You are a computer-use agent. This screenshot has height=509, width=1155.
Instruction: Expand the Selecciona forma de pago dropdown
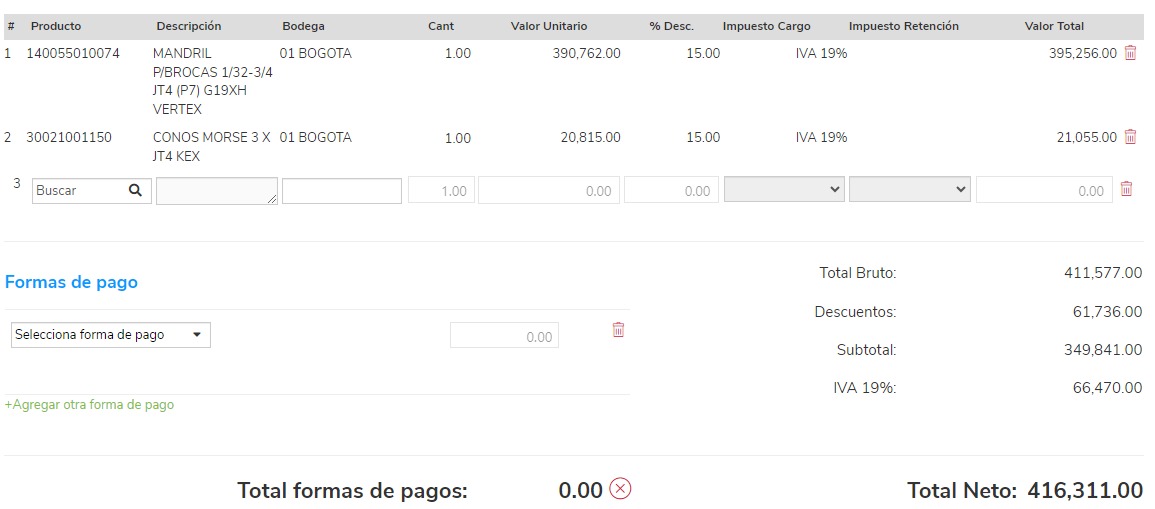coord(110,335)
